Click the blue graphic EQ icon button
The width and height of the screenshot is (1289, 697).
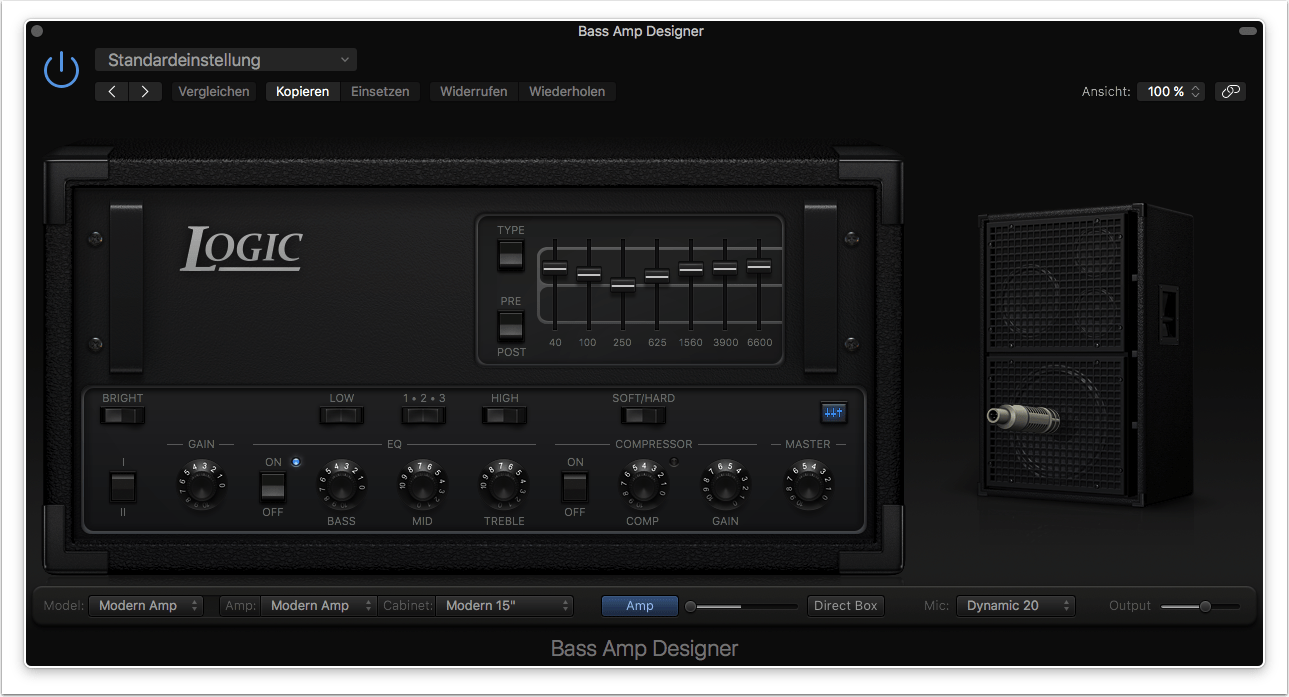pyautogui.click(x=833, y=412)
